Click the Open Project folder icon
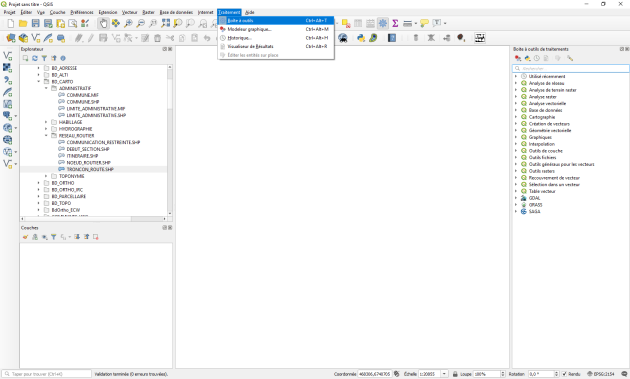 tap(23, 23)
